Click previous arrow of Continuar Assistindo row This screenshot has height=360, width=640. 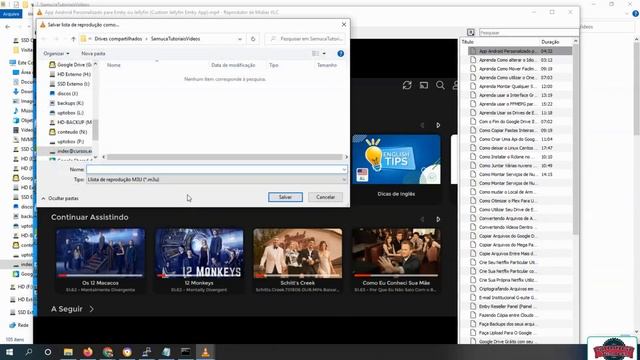coord(422,220)
